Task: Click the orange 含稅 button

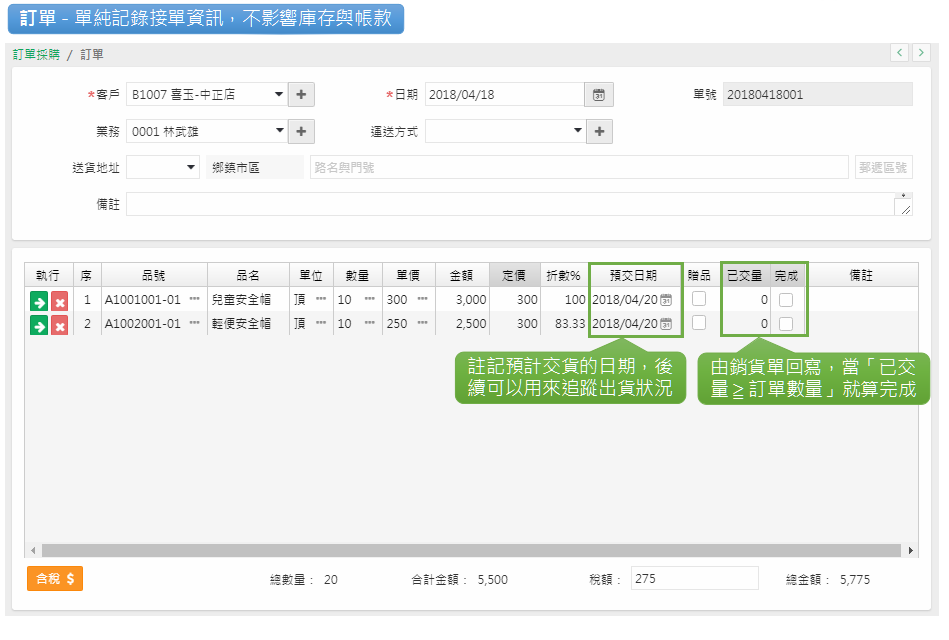Action: (x=55, y=579)
